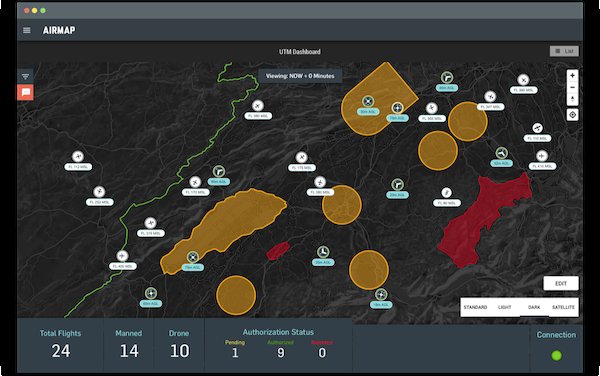Switch map style to STANDARD
This screenshot has width=600, height=376.
point(475,307)
